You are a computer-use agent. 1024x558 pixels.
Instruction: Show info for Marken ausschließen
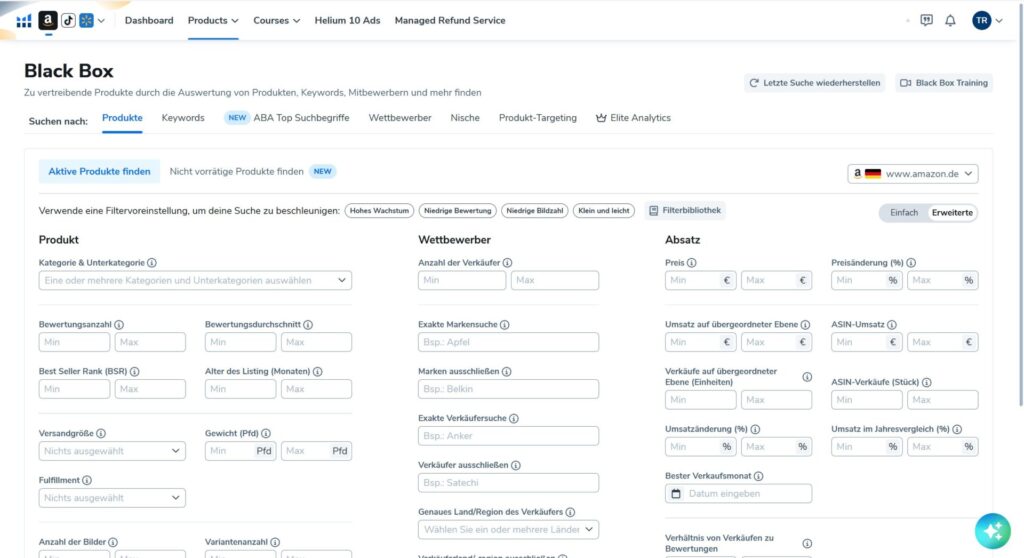pyautogui.click(x=507, y=371)
